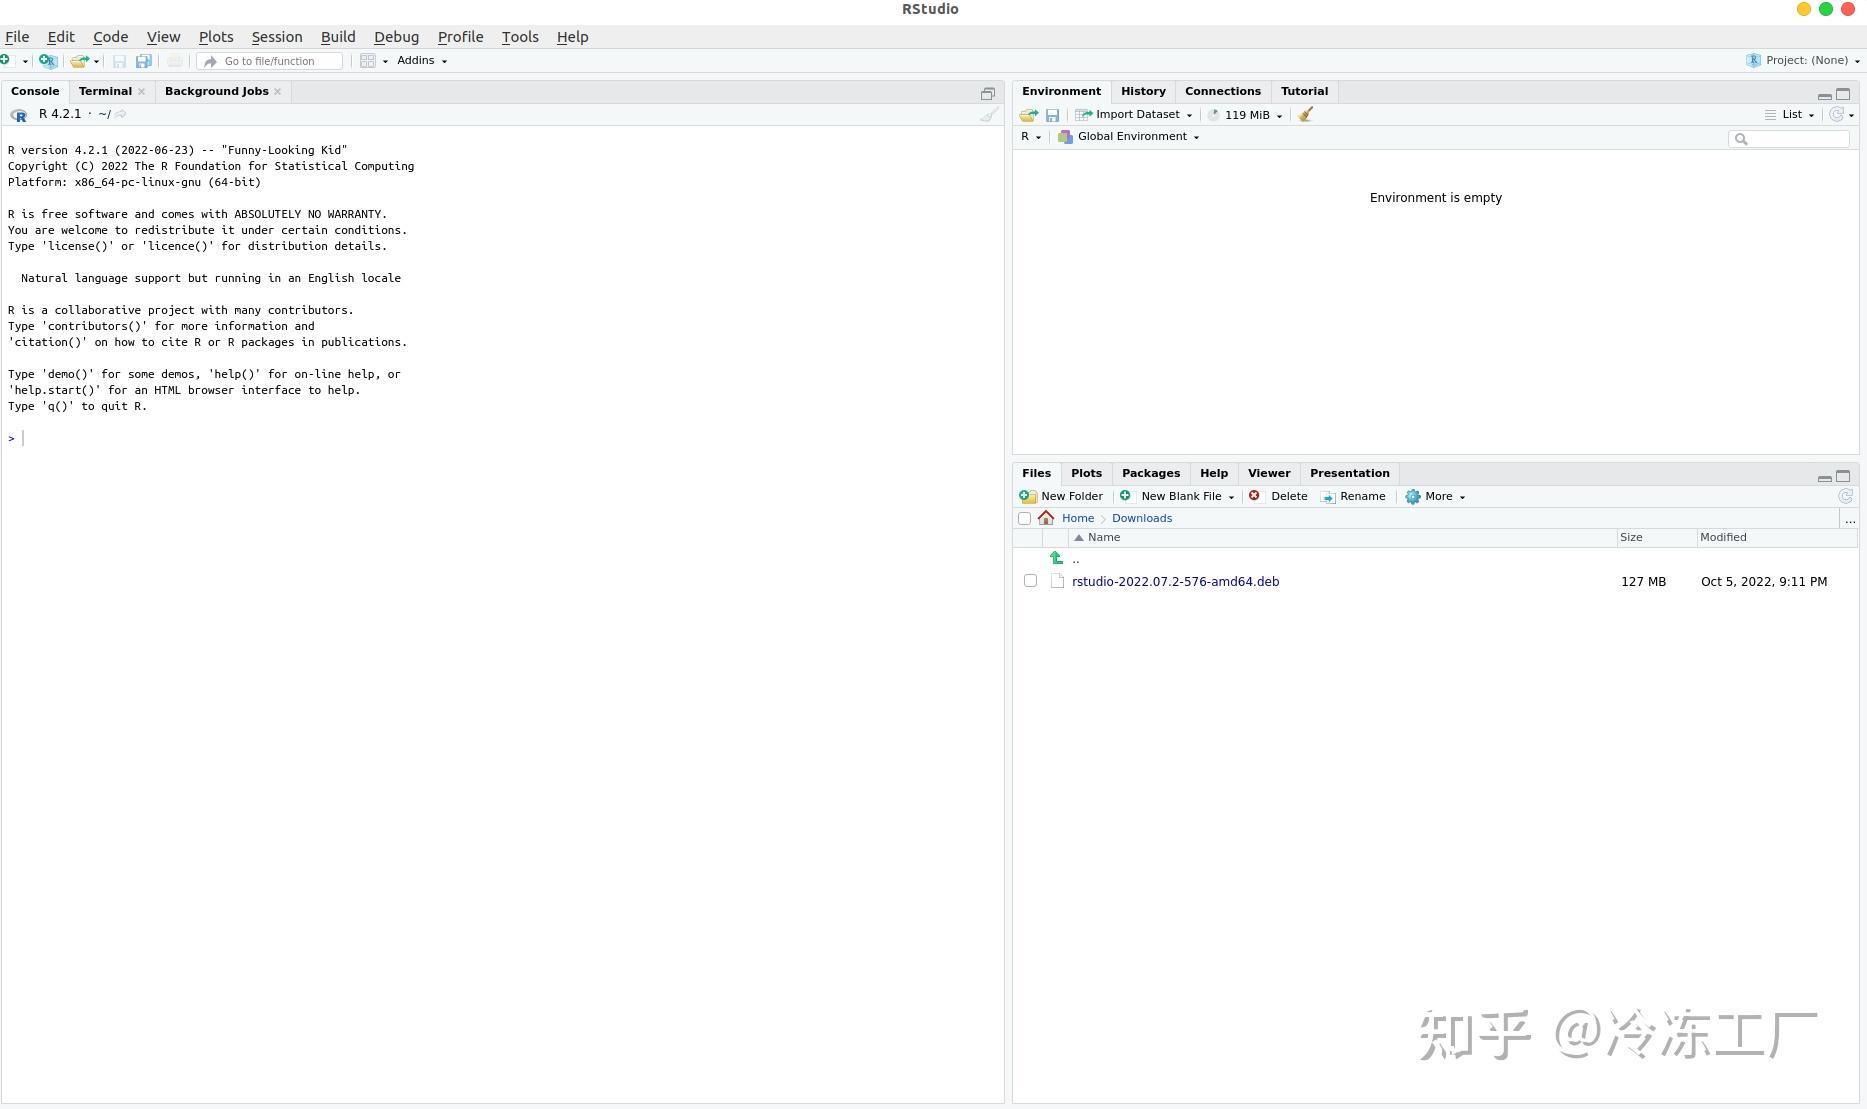Open the Import Dataset dropdown
This screenshot has width=1867, height=1109.
(x=1134, y=115)
